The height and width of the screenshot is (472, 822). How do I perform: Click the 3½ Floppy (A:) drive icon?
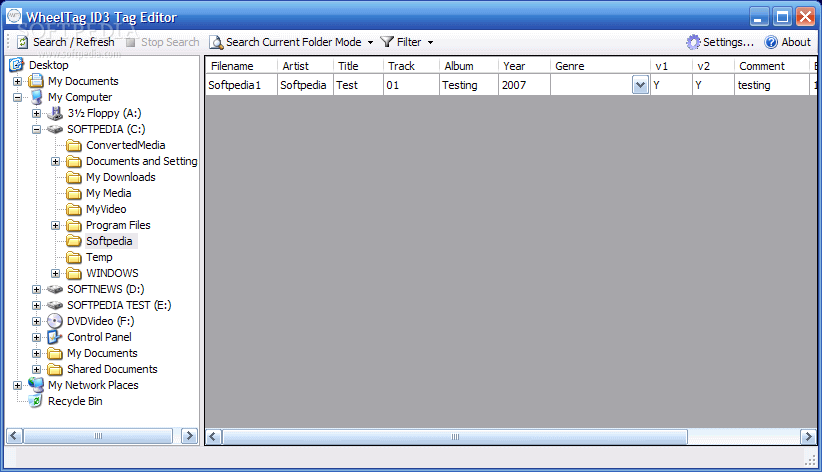click(x=55, y=113)
